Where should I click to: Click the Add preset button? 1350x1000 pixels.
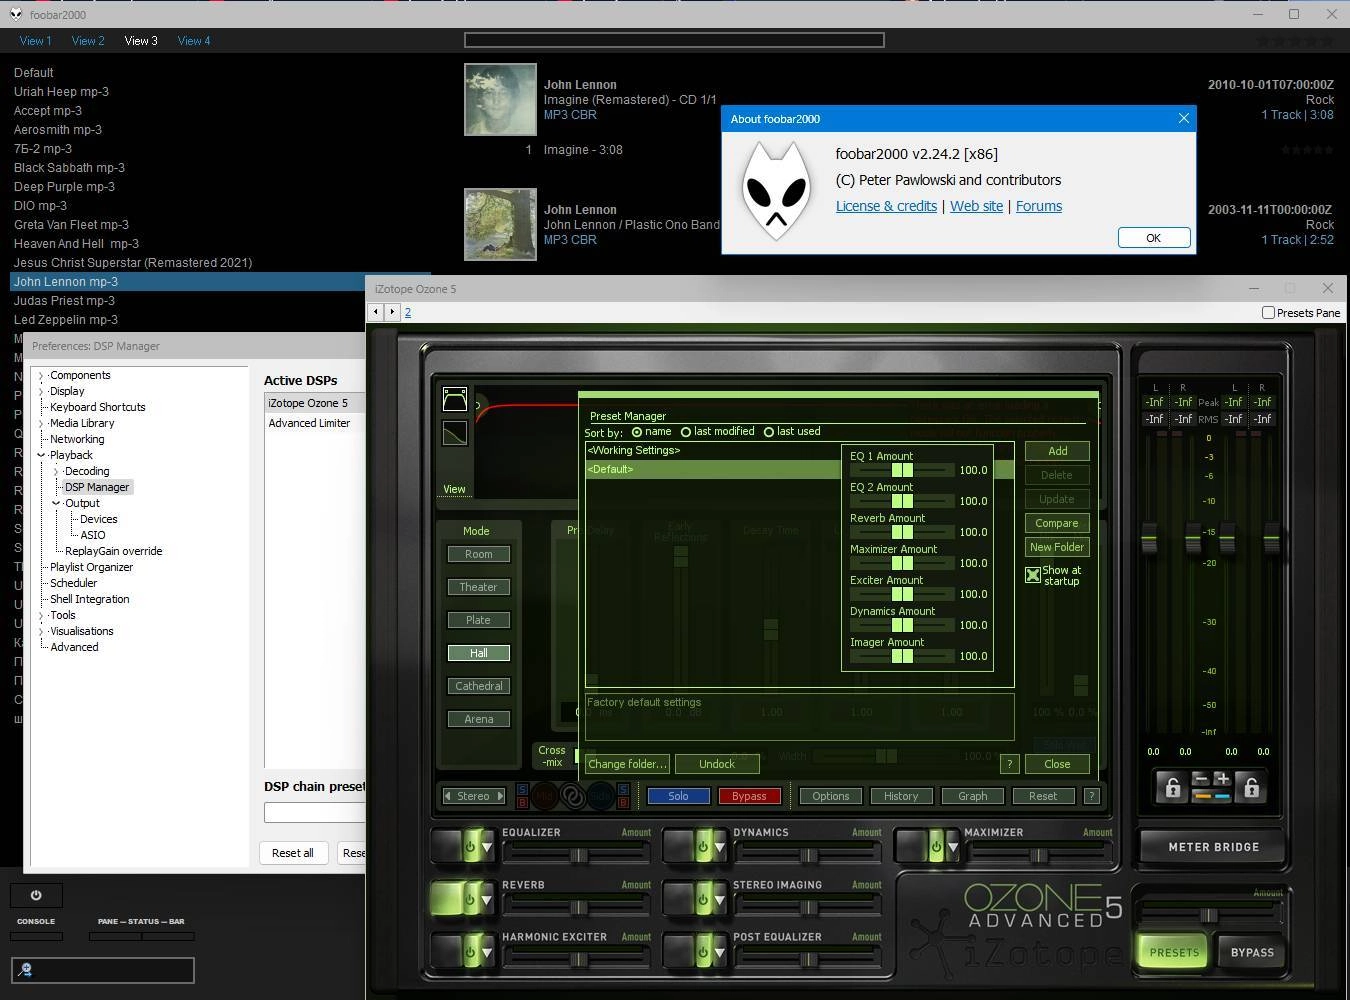(x=1057, y=451)
